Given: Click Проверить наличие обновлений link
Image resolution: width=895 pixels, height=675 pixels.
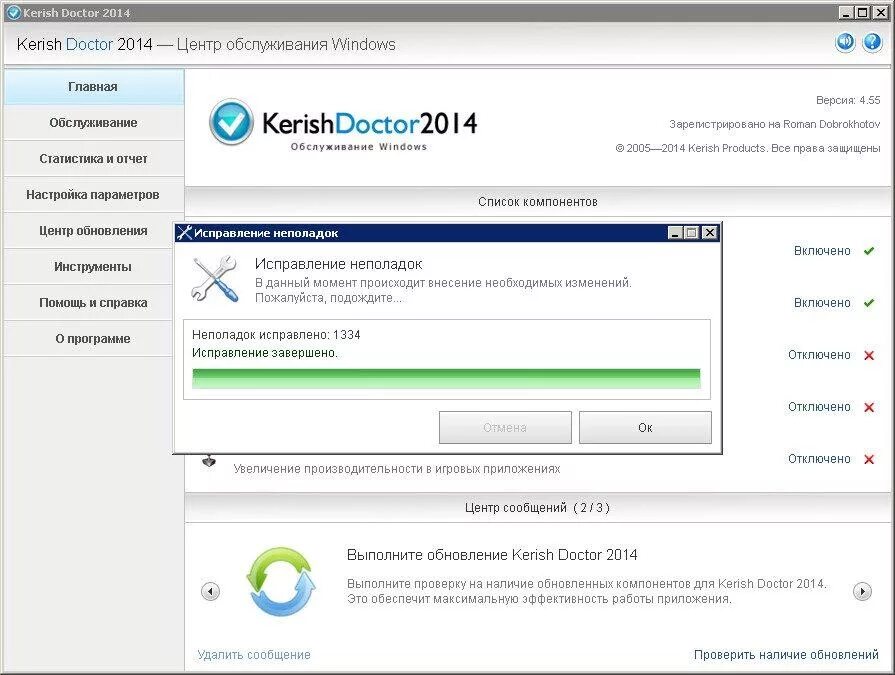Looking at the screenshot, I should (786, 654).
